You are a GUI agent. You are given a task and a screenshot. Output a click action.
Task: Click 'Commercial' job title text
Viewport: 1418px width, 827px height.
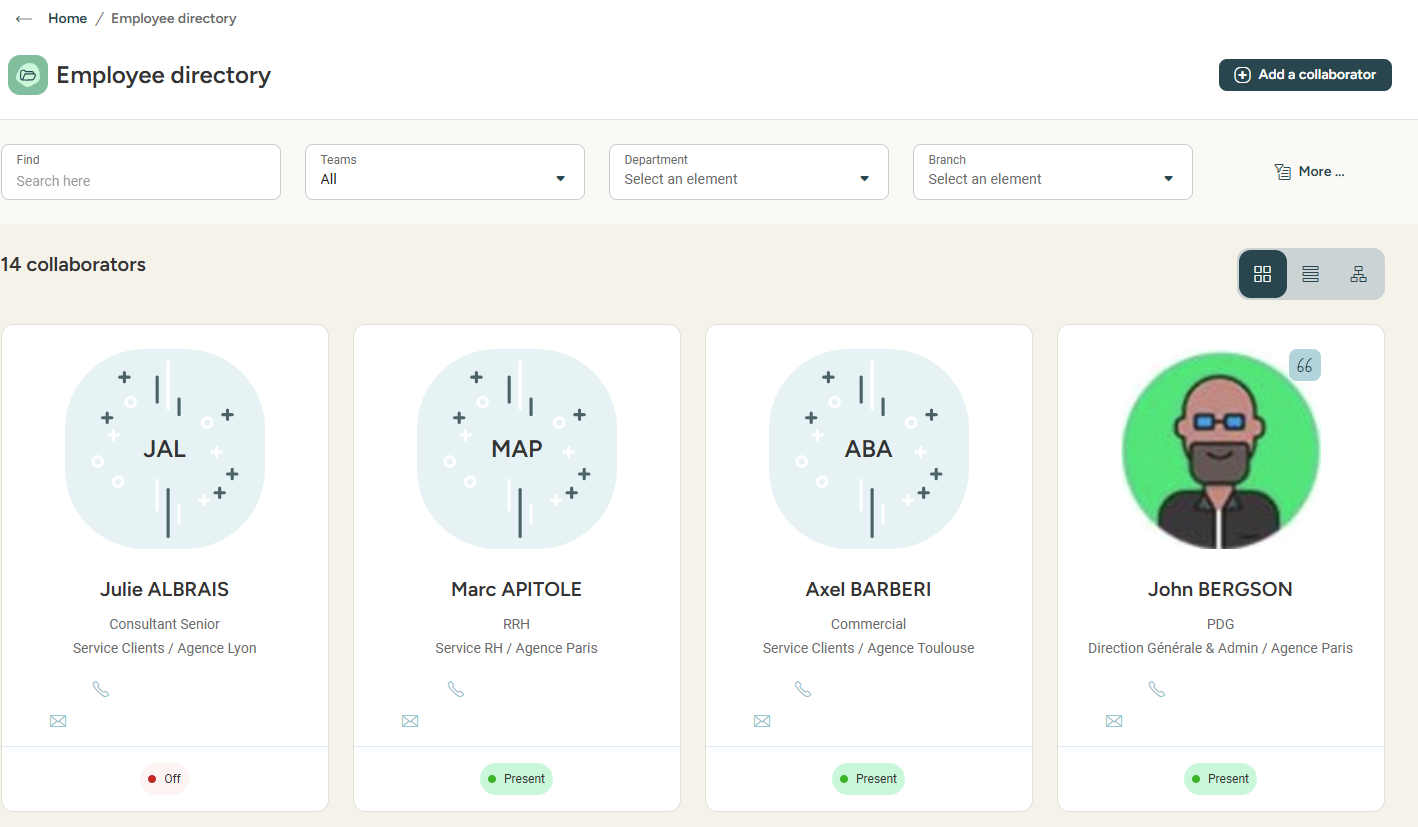(869, 624)
